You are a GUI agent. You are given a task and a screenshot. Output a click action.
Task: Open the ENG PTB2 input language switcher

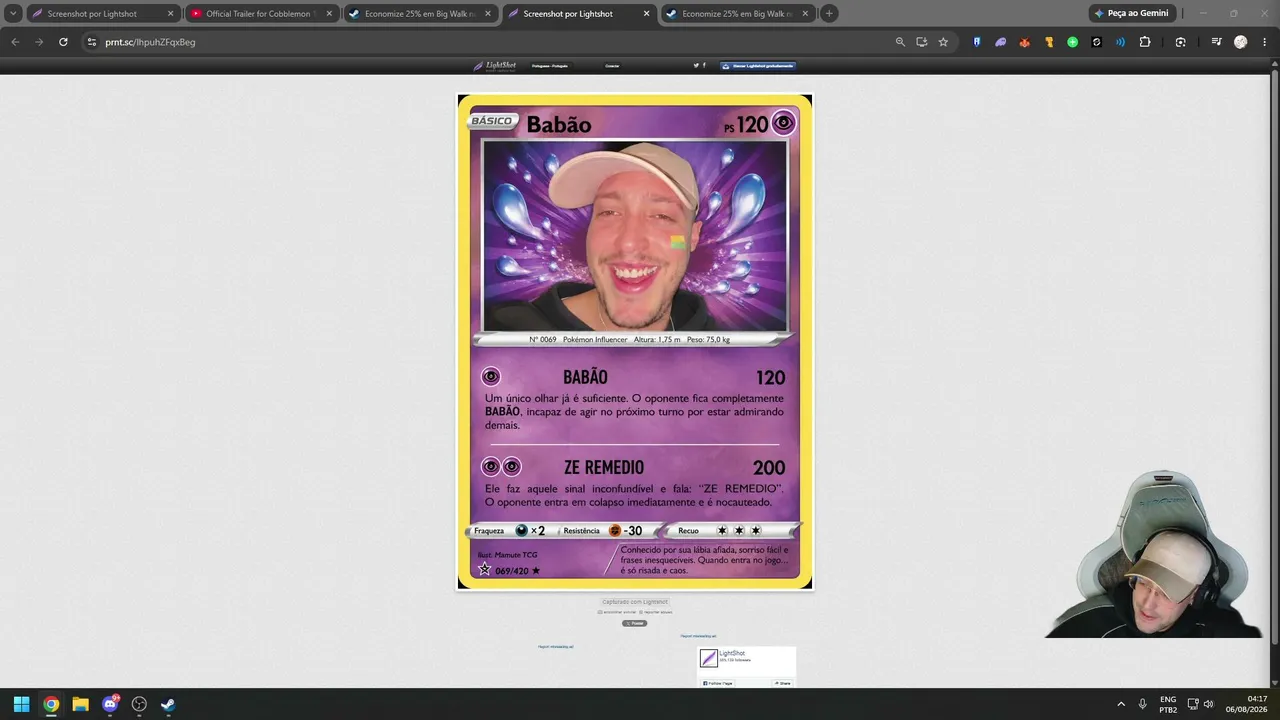[1168, 704]
